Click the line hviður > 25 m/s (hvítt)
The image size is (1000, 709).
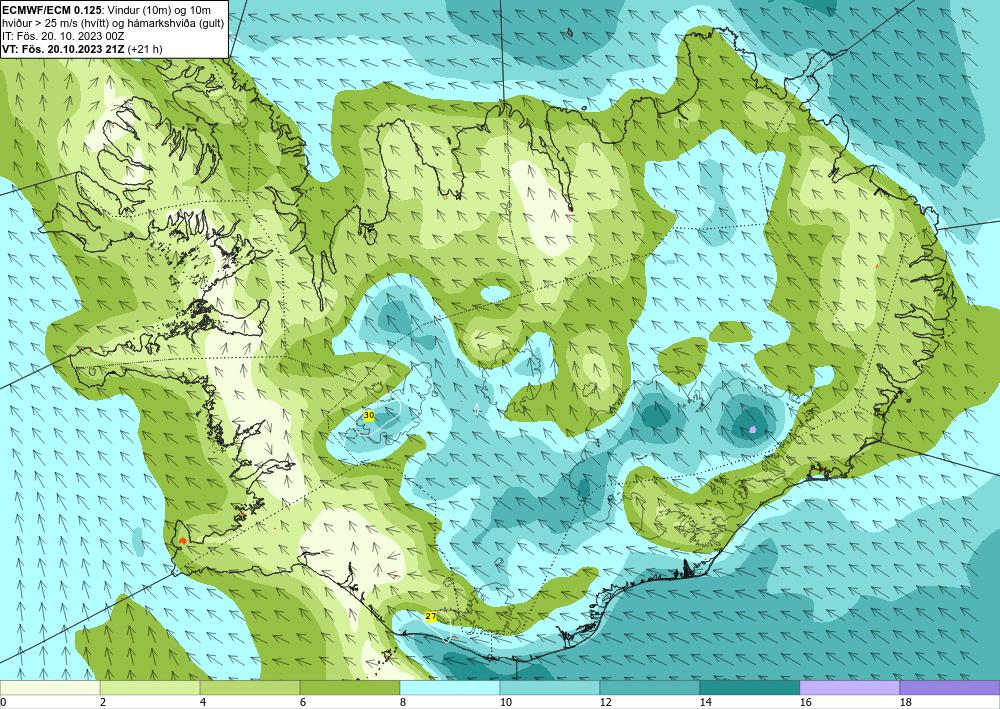coord(113,23)
